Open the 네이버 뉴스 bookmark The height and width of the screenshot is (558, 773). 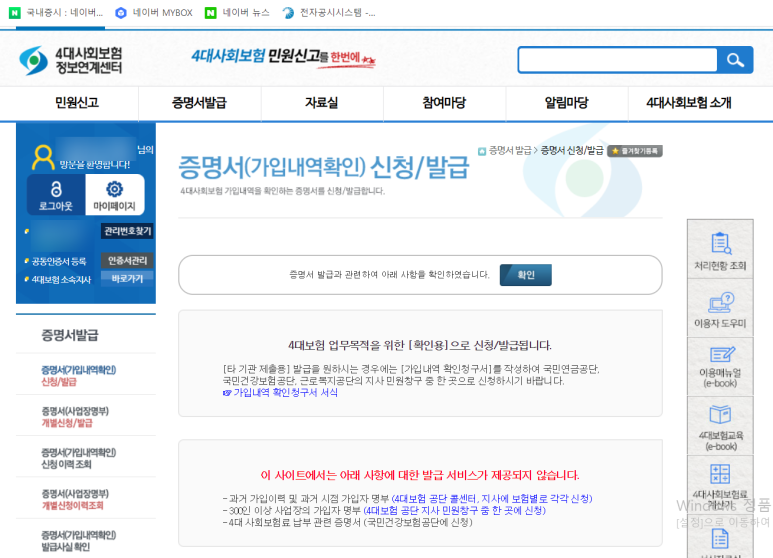click(x=237, y=13)
